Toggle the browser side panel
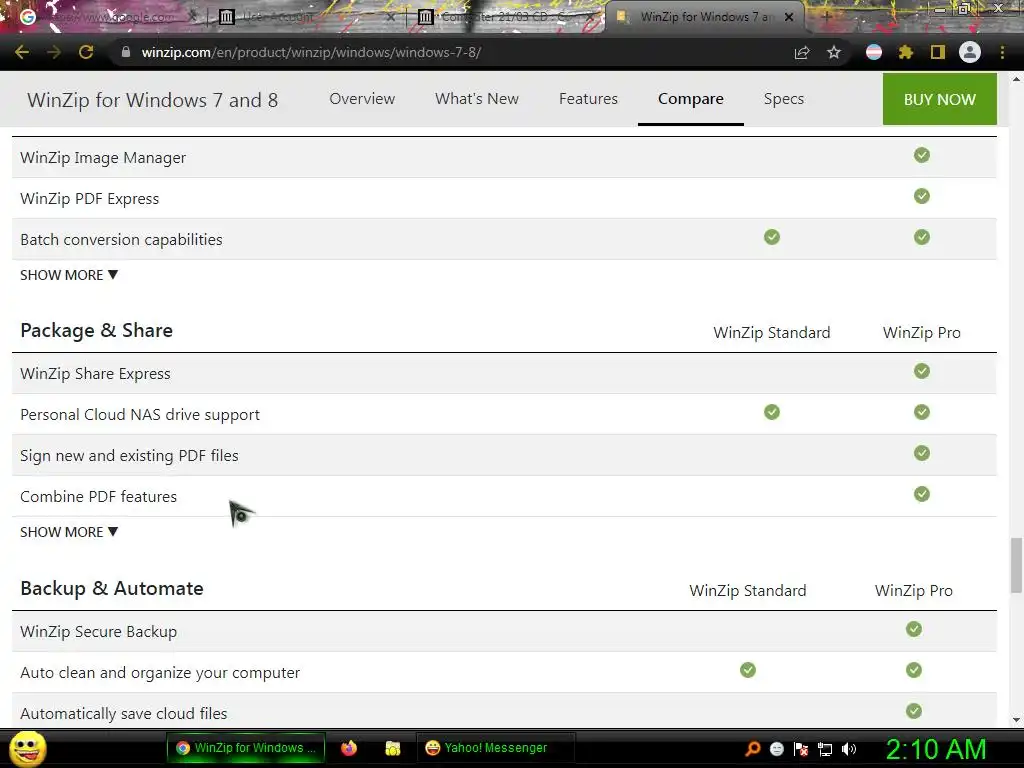1024x768 pixels. point(938,52)
